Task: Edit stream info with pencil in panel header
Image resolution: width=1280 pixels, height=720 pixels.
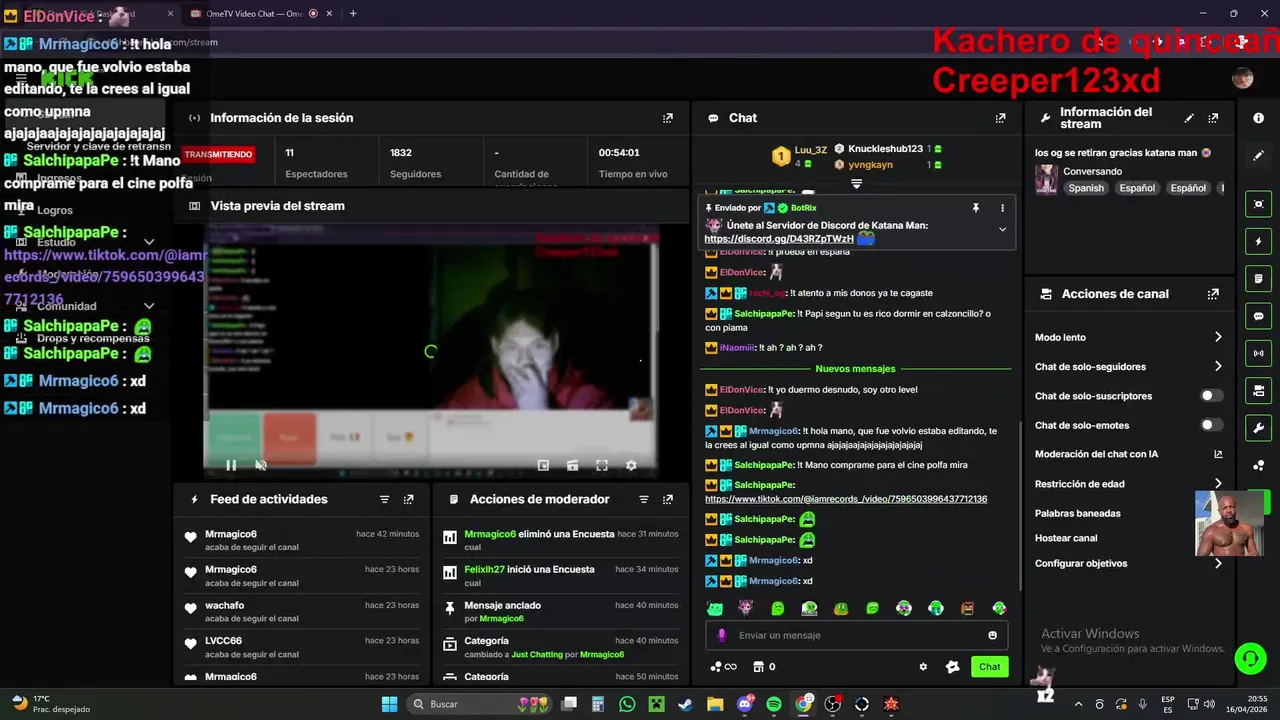Action: click(1189, 118)
